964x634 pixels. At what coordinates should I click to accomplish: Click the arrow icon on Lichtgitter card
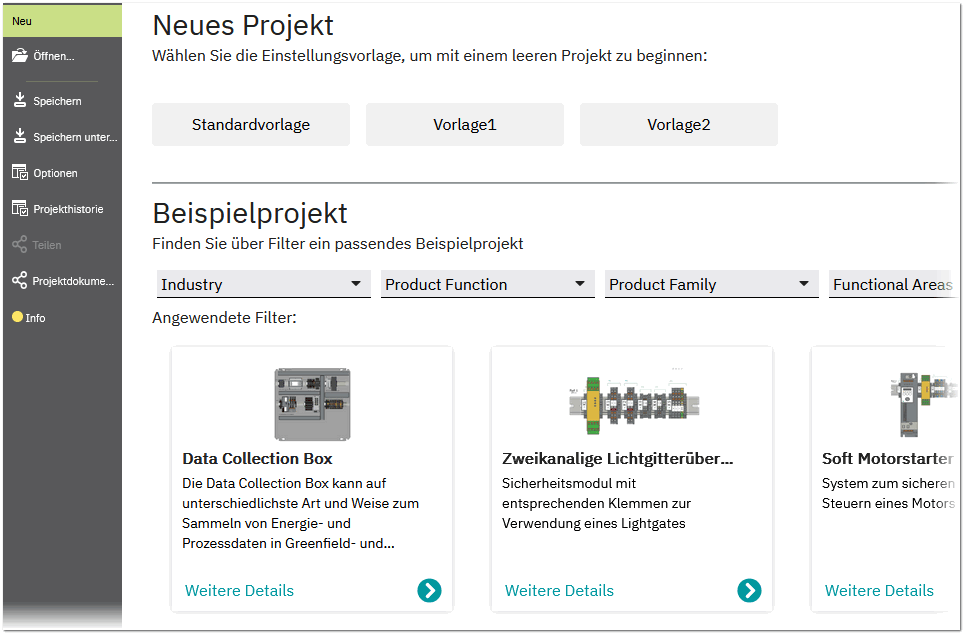pyautogui.click(x=749, y=590)
